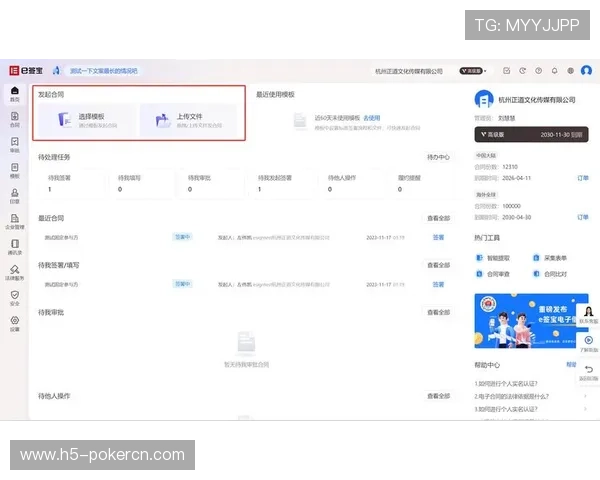Open 合同审查 tool
The width and height of the screenshot is (600, 480).
493,274
